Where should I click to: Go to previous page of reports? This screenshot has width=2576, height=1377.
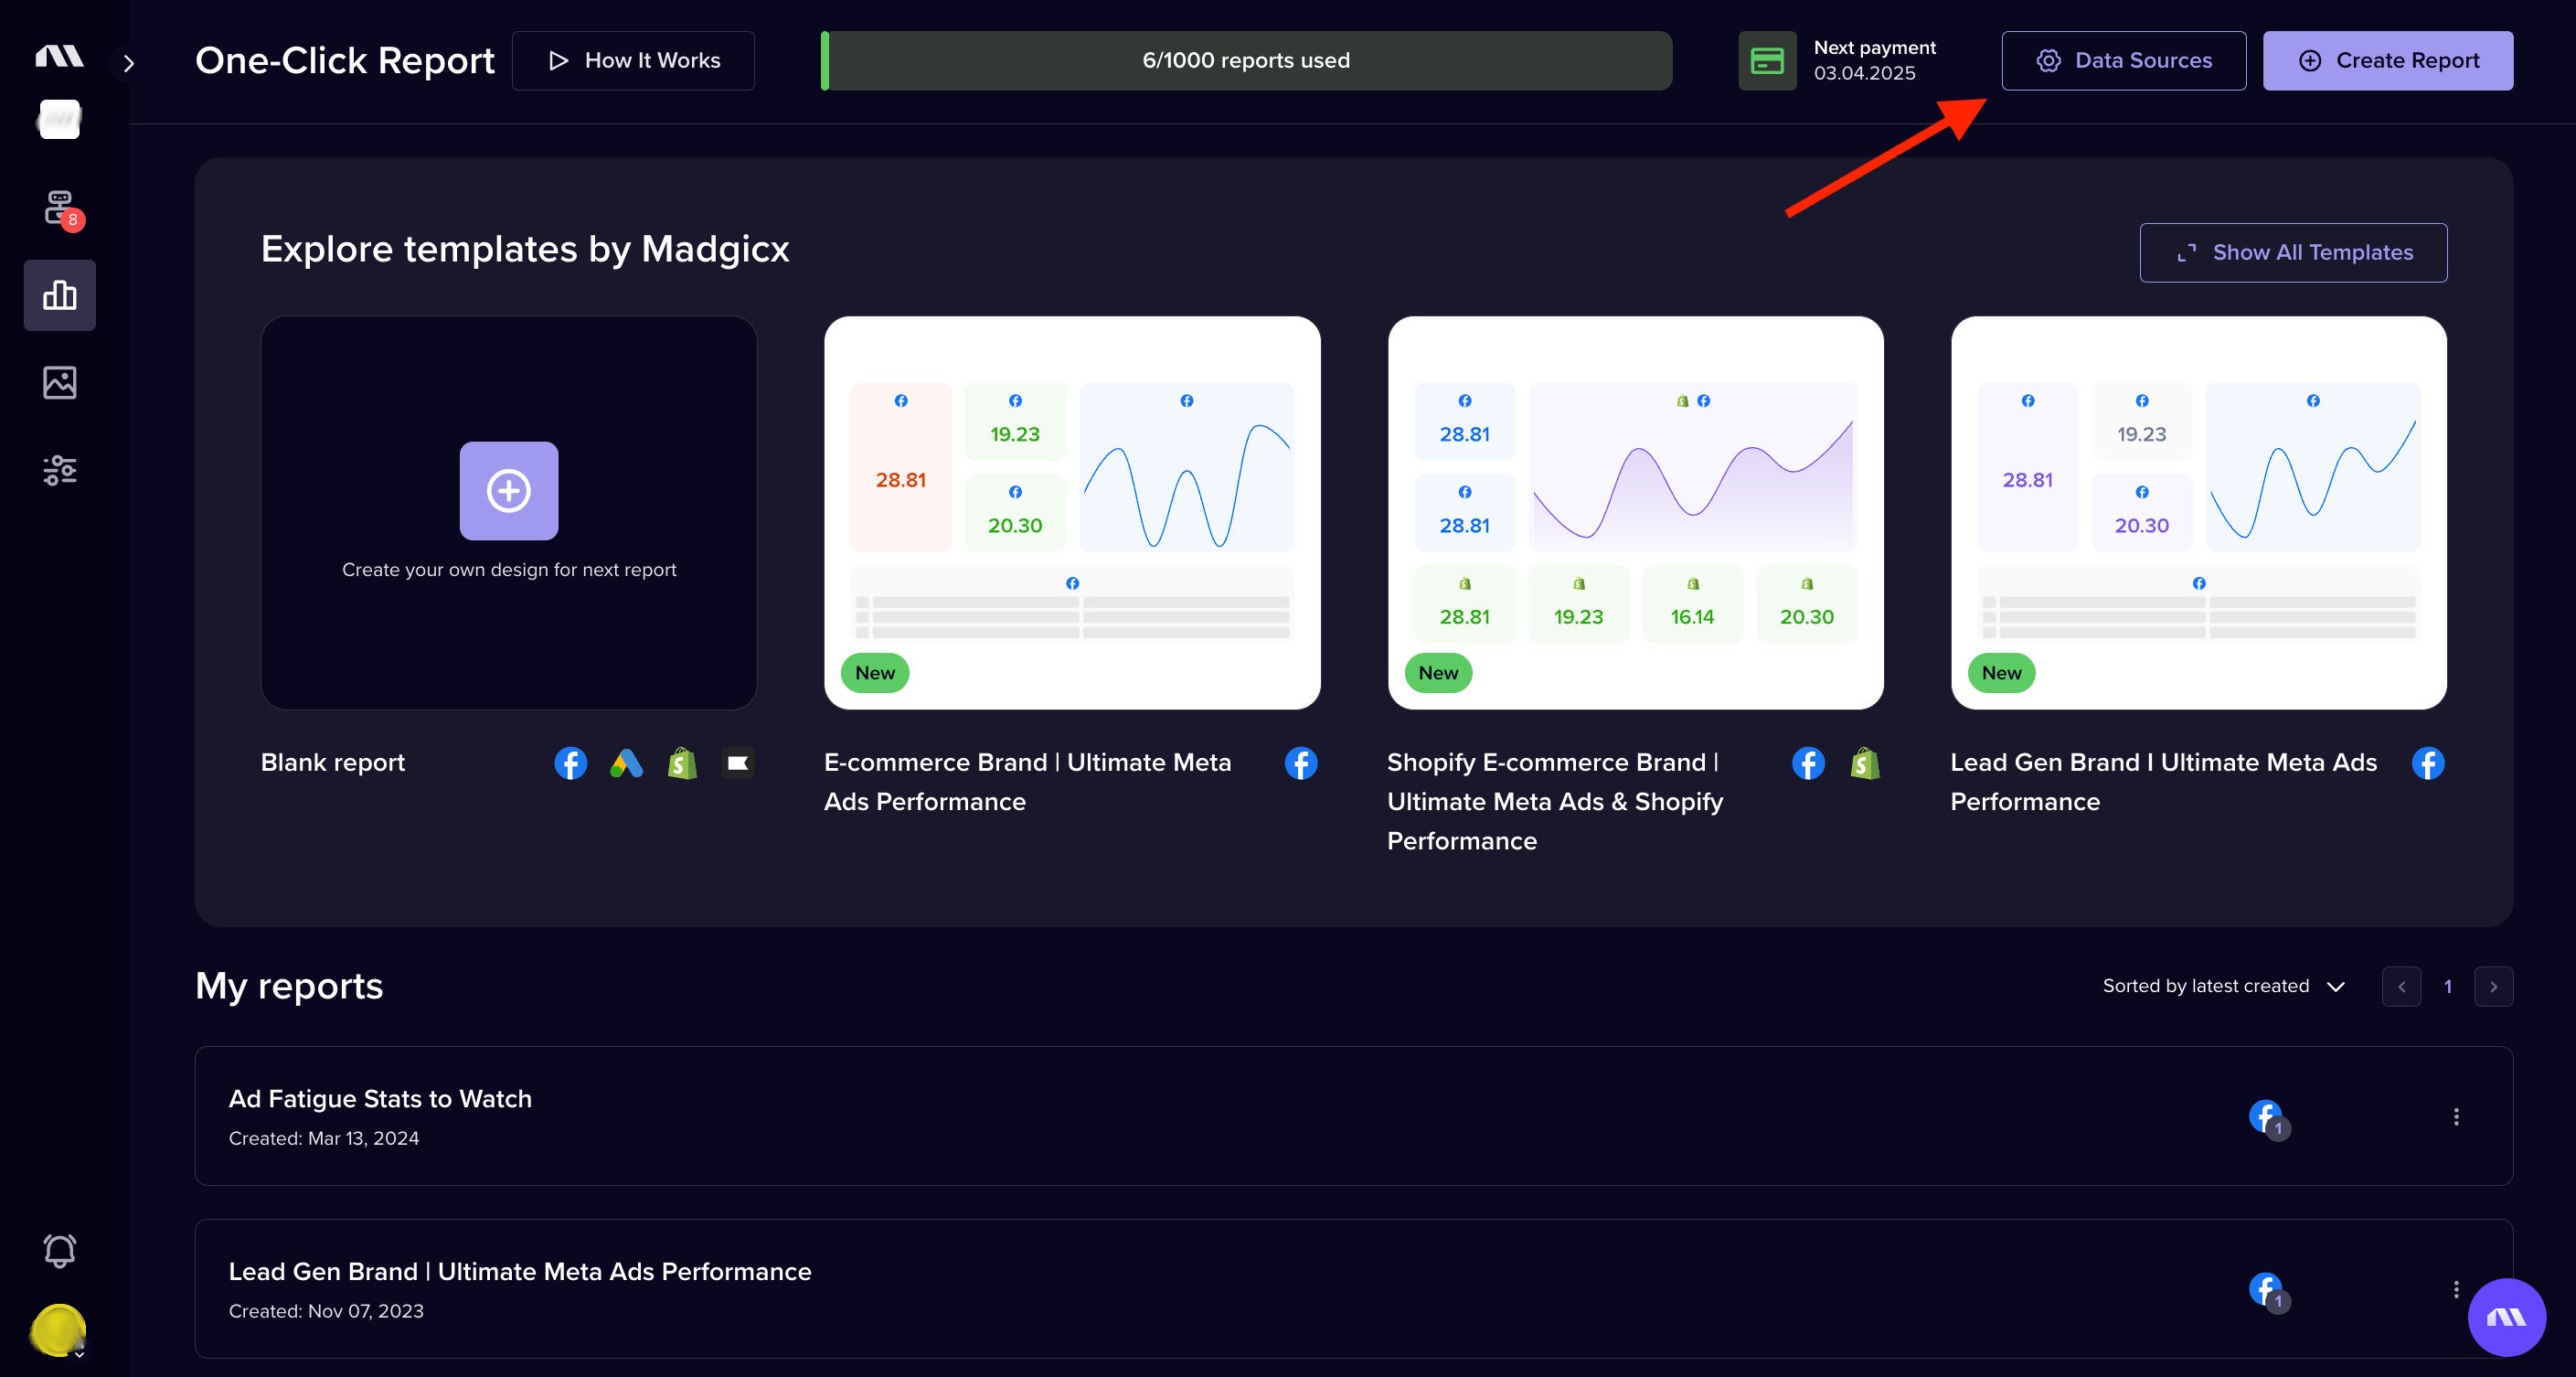[2401, 987]
